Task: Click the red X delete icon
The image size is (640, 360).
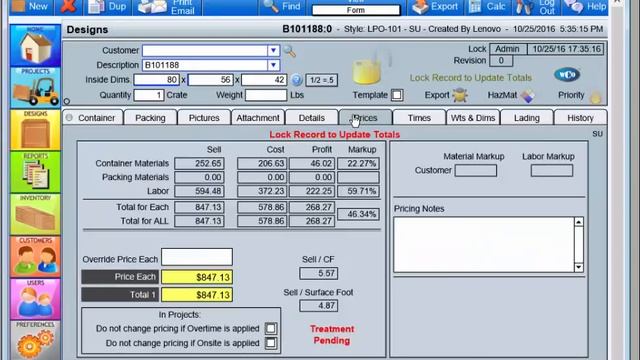Action: (x=68, y=7)
